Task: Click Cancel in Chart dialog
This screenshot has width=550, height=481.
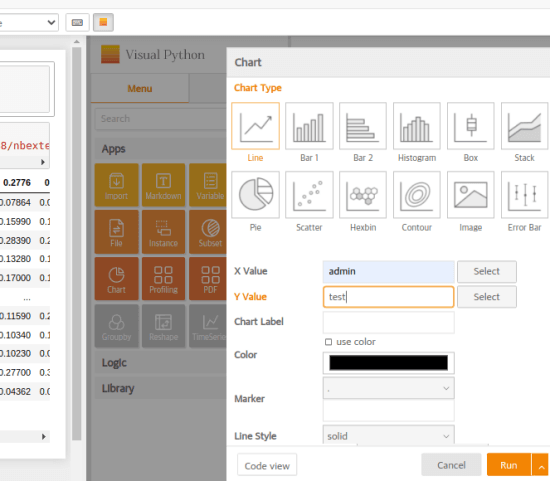Action: point(451,465)
